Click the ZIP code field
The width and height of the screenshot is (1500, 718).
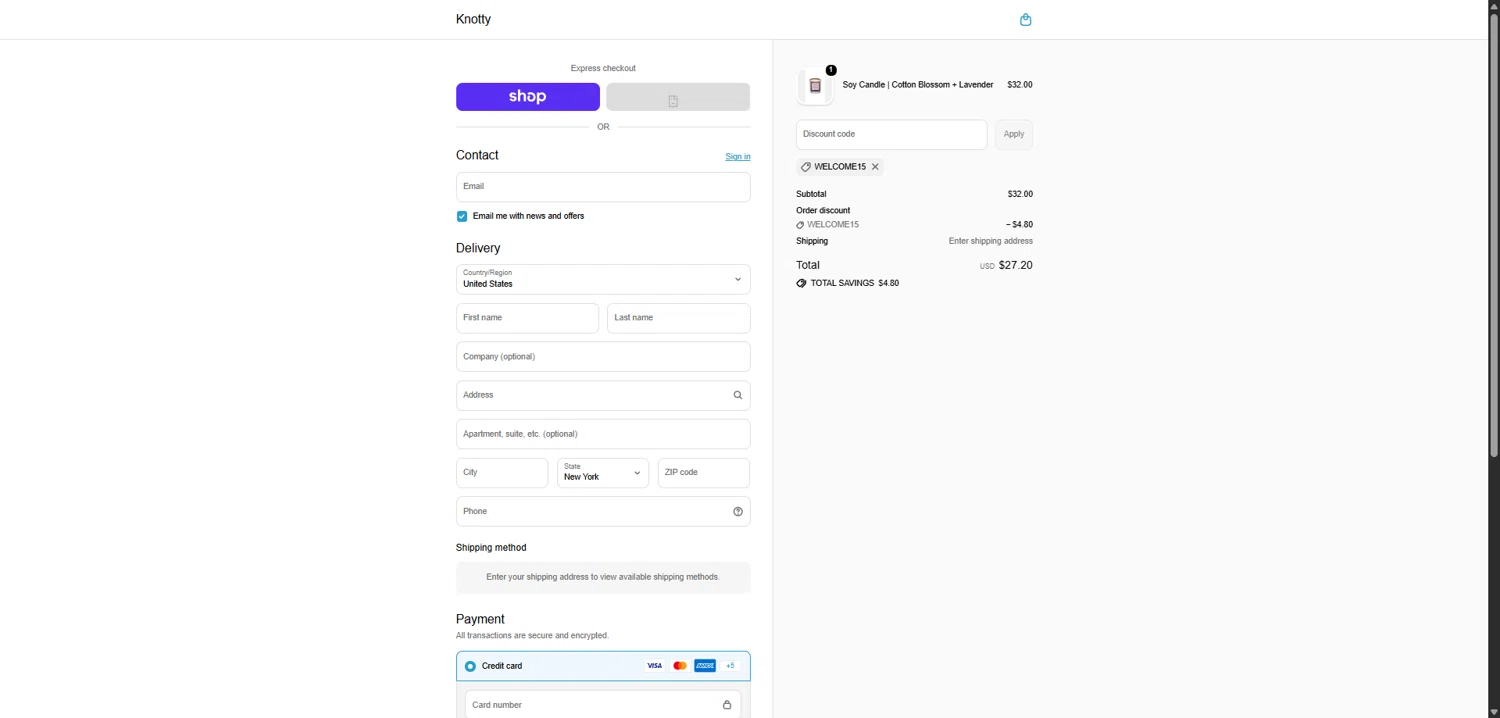[x=704, y=473]
